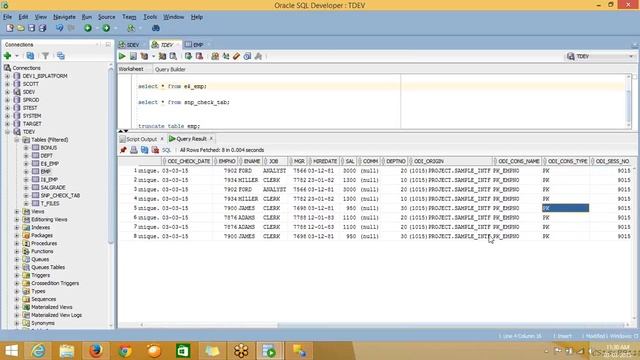This screenshot has height=360, width=640.
Task: Click the Run Script icon
Action: pyautogui.click(x=133, y=56)
